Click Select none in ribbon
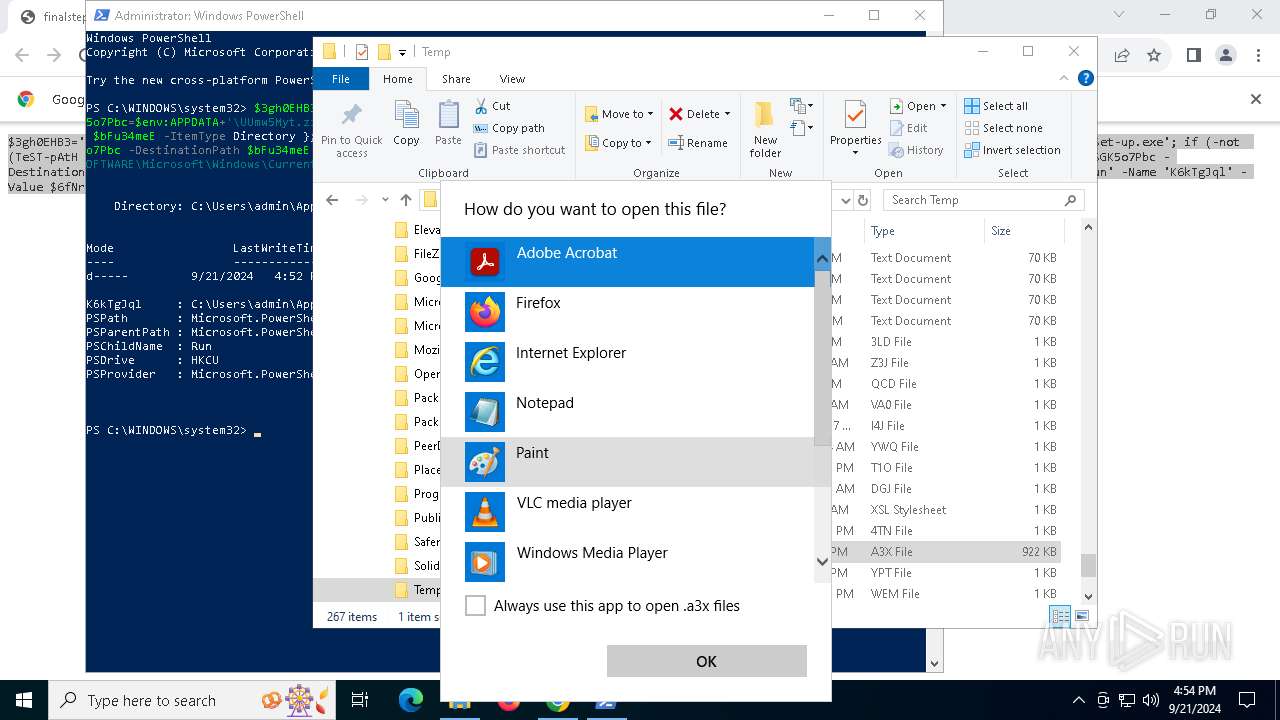Screen dimensions: 1280x720 point(1003,128)
